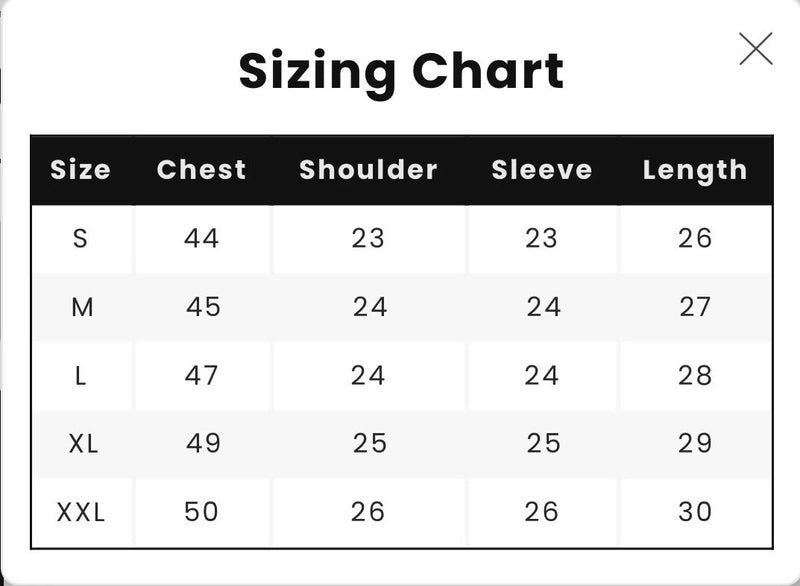Click chest value 44 for size S
This screenshot has height=586, width=800.
click(x=201, y=238)
